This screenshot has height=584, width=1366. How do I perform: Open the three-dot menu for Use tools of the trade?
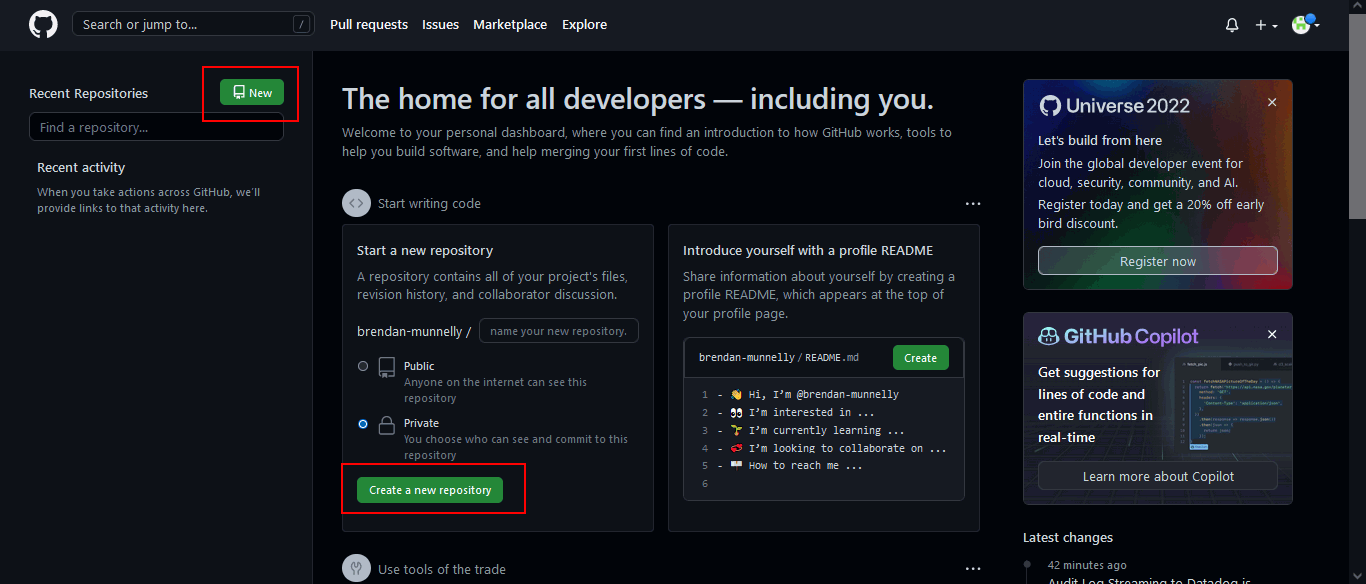pyautogui.click(x=973, y=569)
